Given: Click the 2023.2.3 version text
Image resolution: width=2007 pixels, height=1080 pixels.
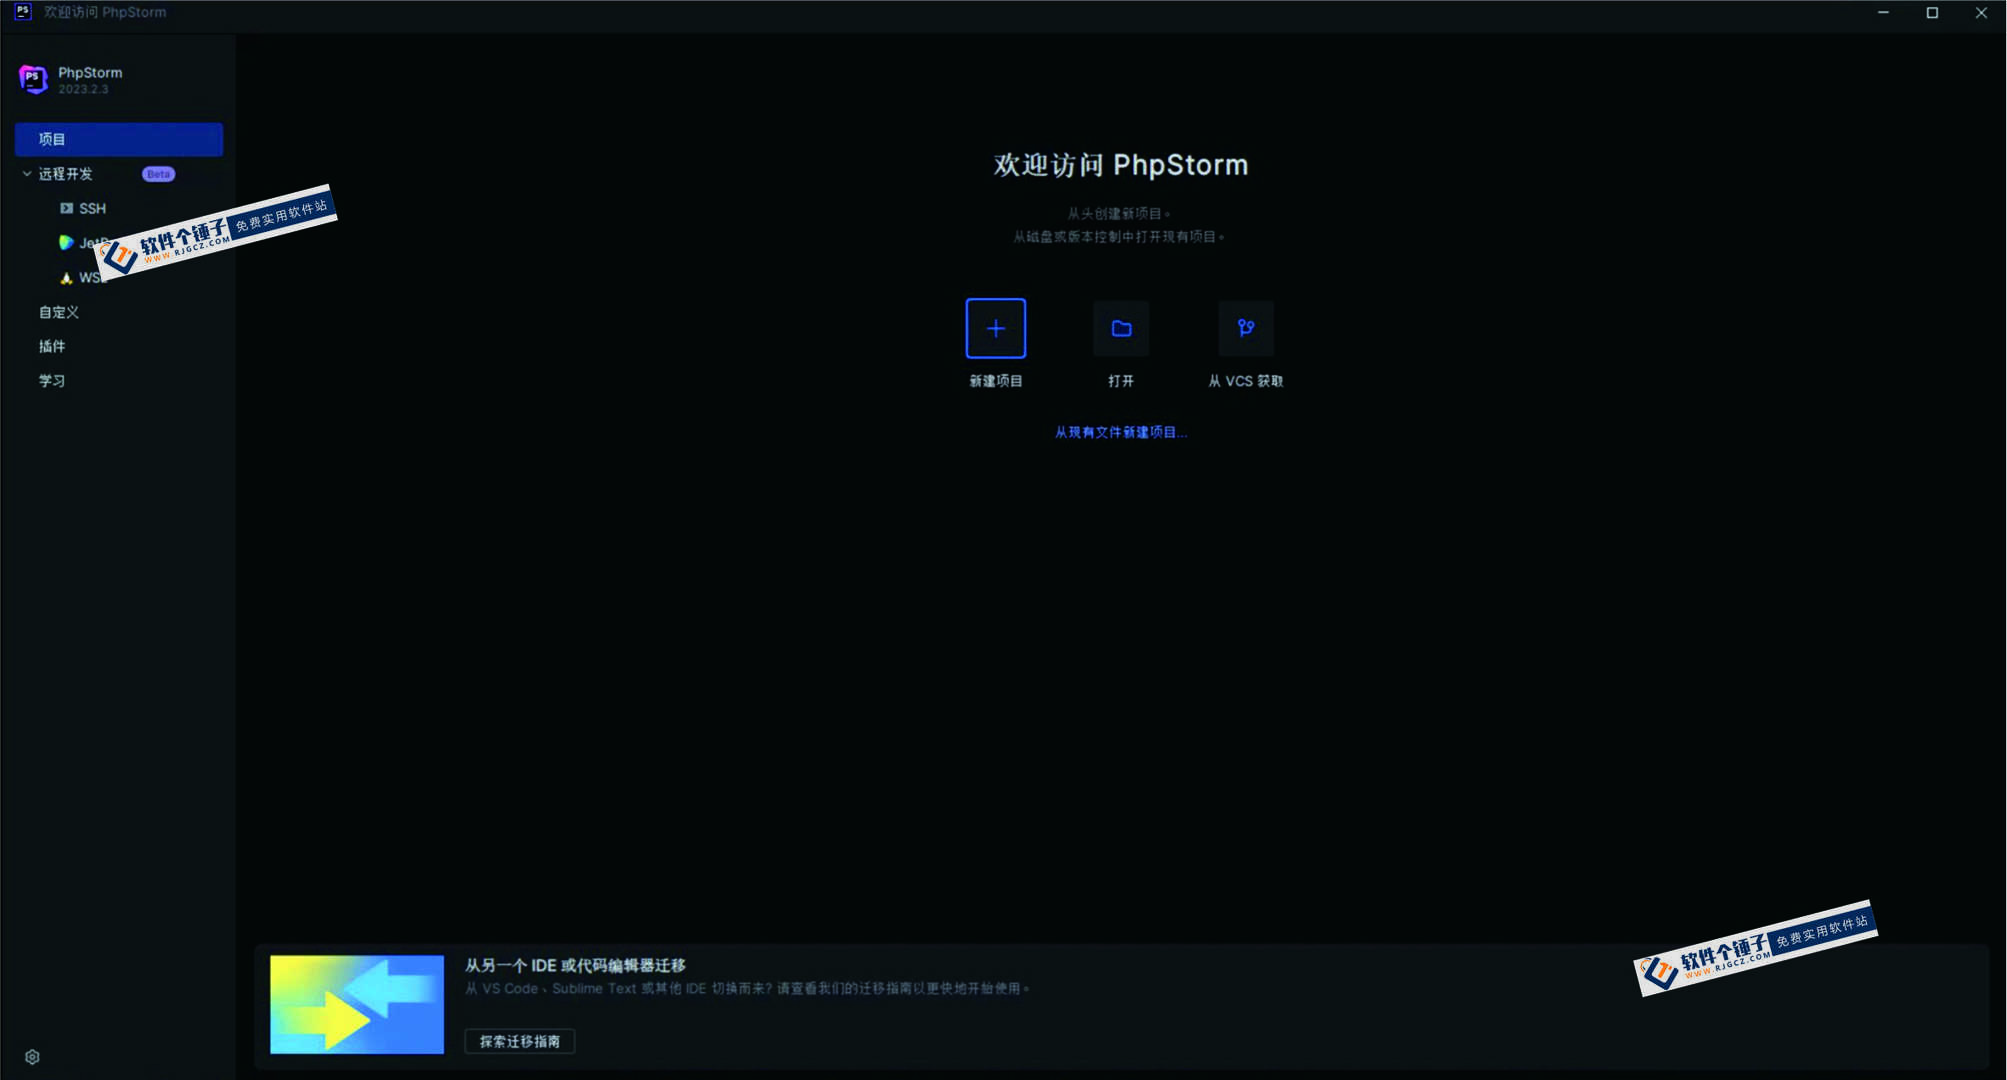Looking at the screenshot, I should (83, 89).
